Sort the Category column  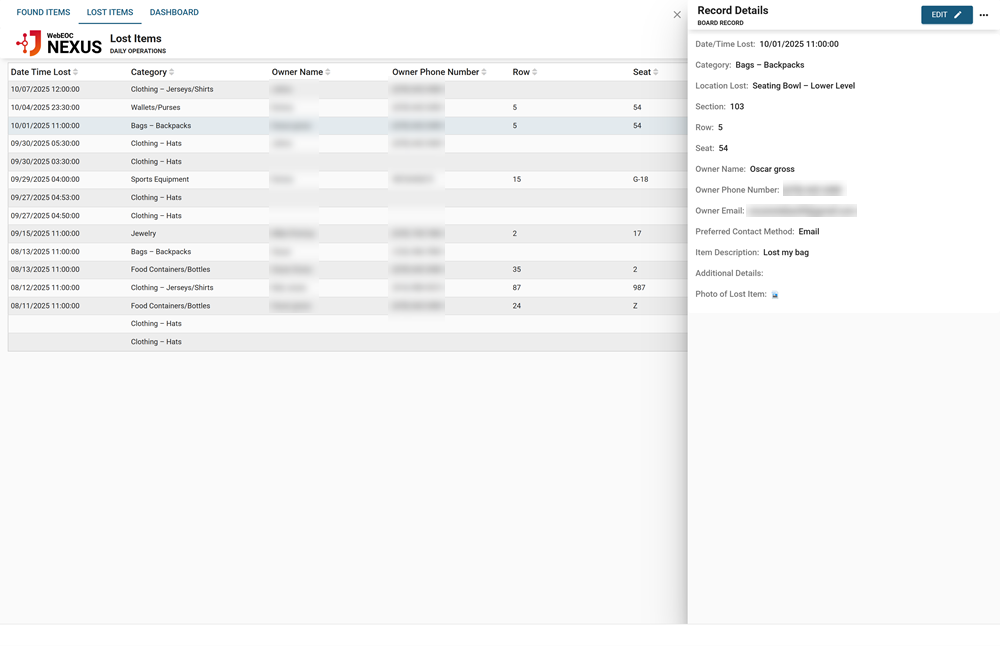pos(152,72)
